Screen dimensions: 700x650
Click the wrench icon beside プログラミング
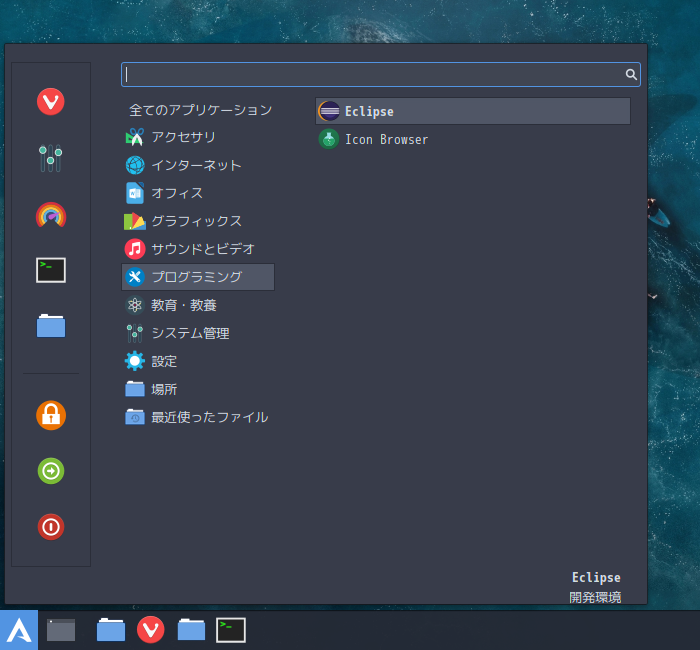[x=134, y=277]
